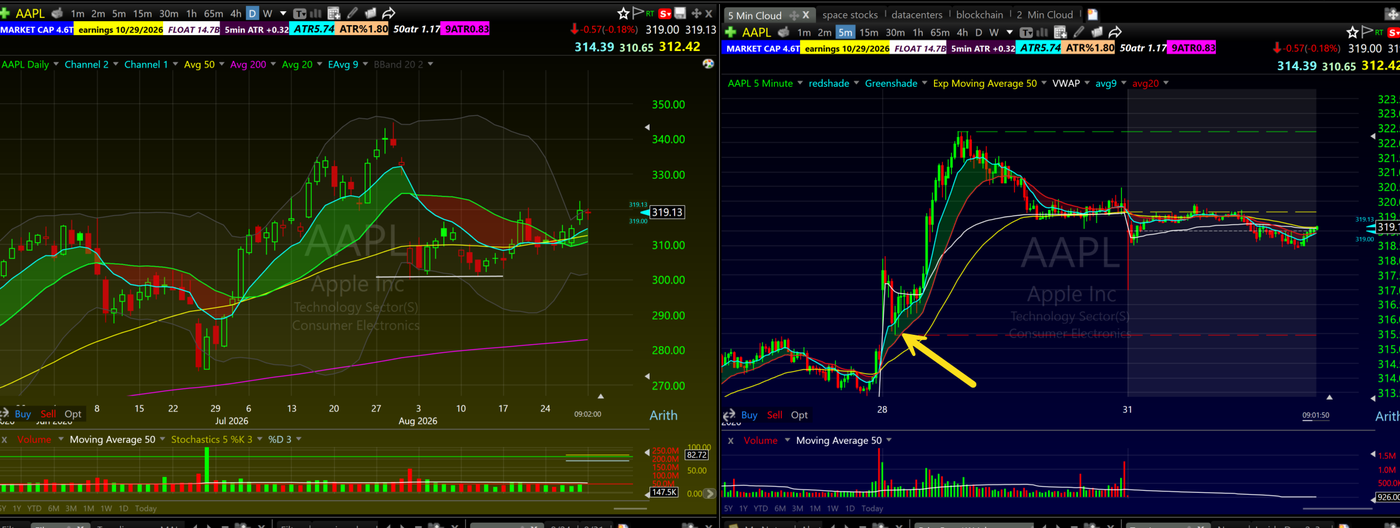Open the color palette icon in Daily chart
The width and height of the screenshot is (1400, 528).
pyautogui.click(x=708, y=63)
